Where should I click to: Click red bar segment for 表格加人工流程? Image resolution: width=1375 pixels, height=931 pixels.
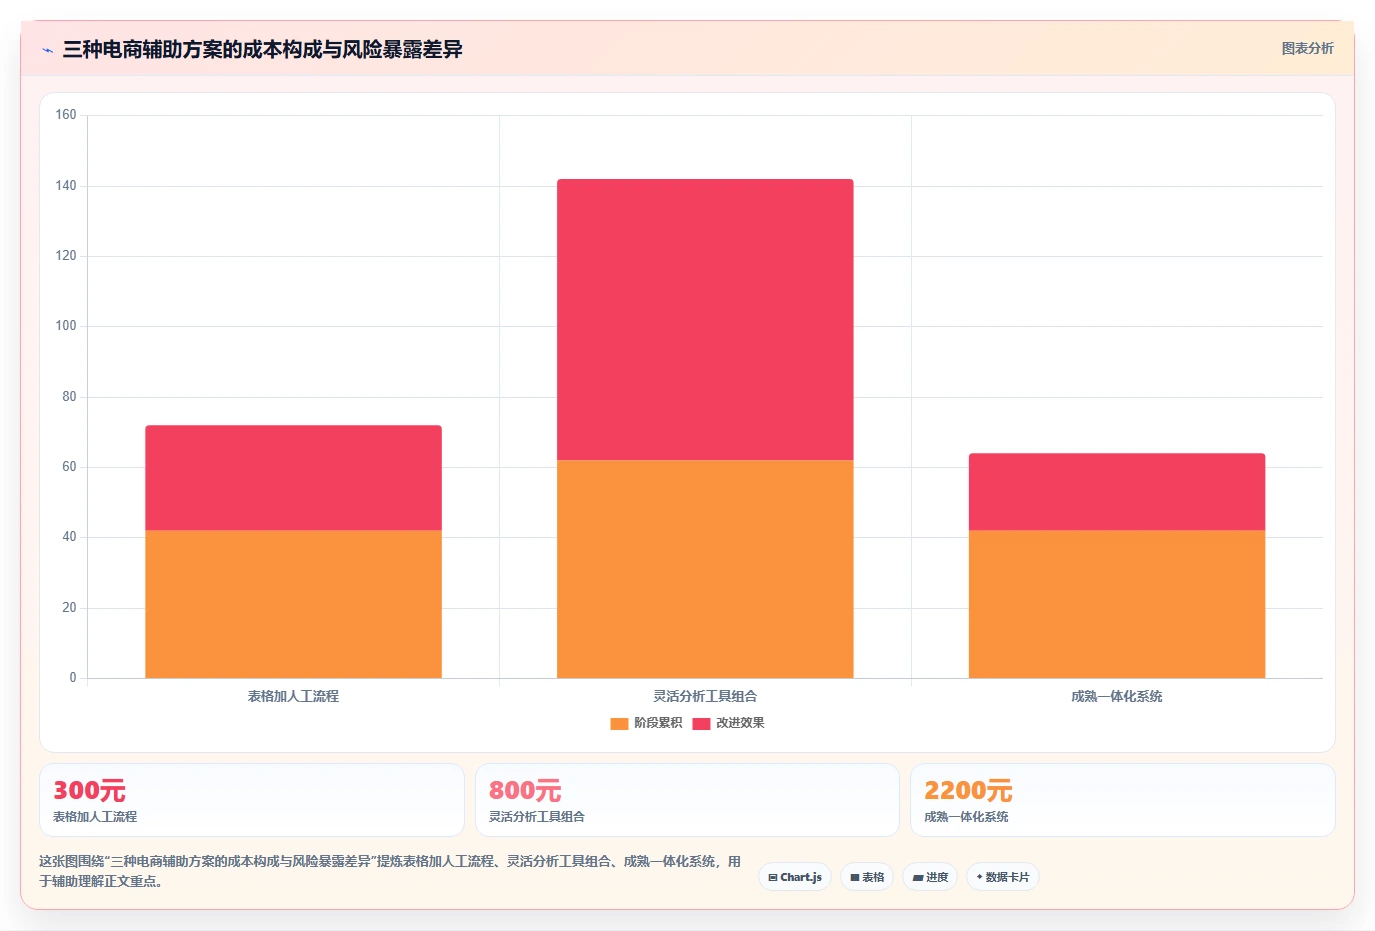pos(293,478)
